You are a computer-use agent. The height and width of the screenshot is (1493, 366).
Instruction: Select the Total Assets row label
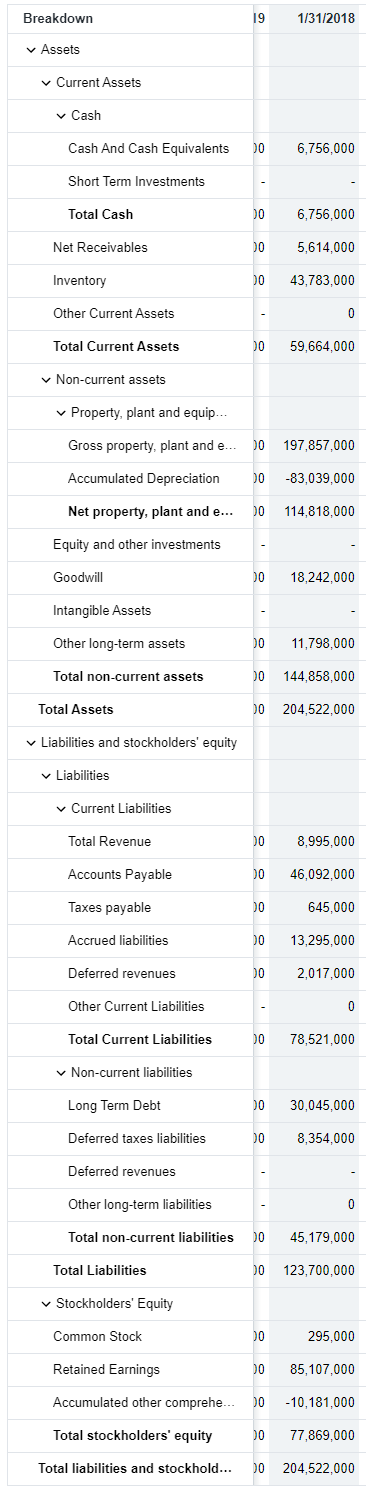(x=76, y=709)
